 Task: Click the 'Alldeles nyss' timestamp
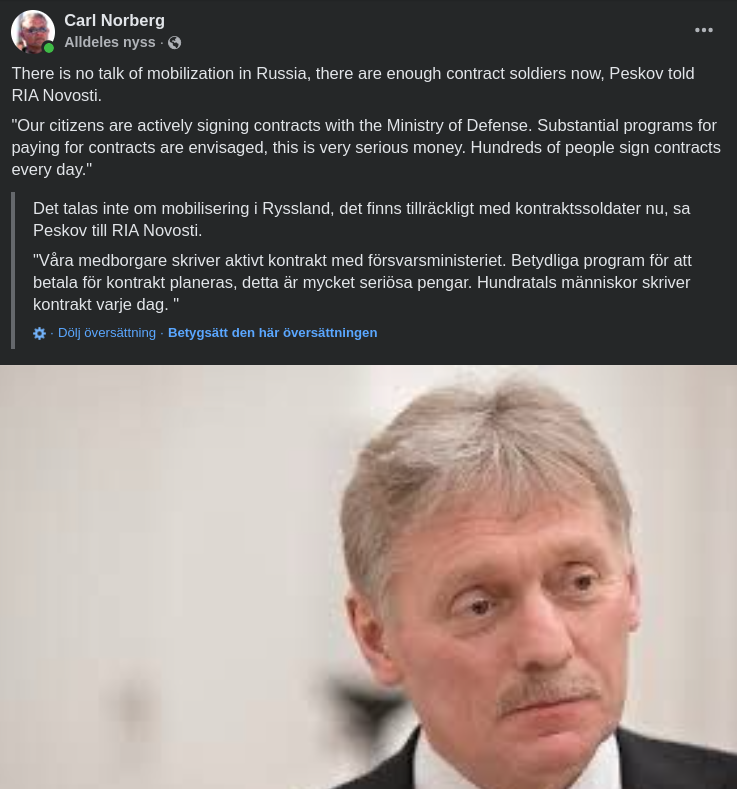pyautogui.click(x=110, y=42)
